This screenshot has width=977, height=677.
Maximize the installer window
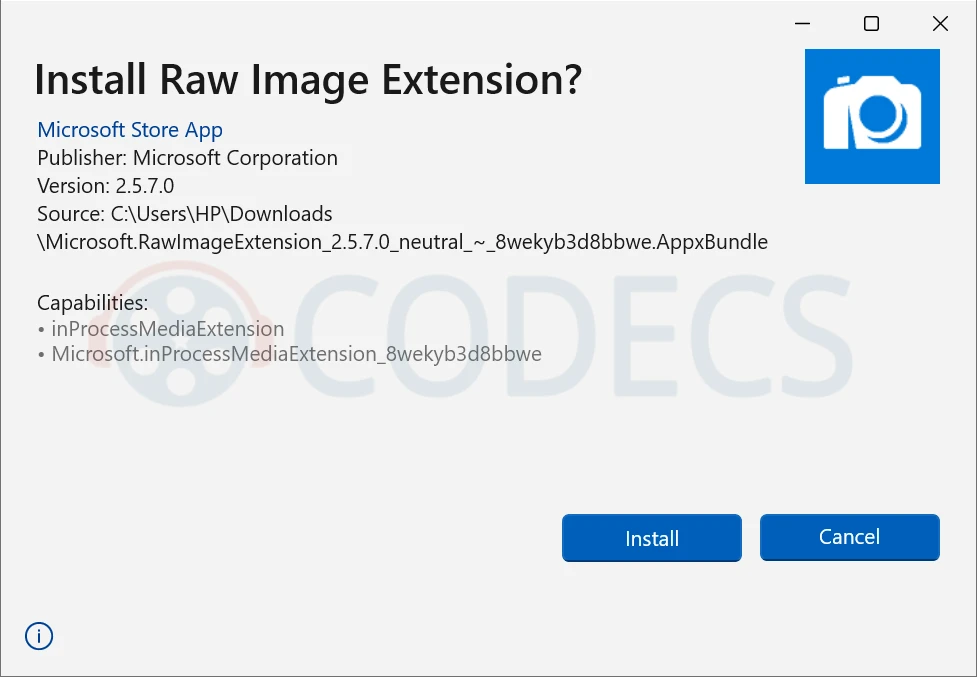click(871, 24)
